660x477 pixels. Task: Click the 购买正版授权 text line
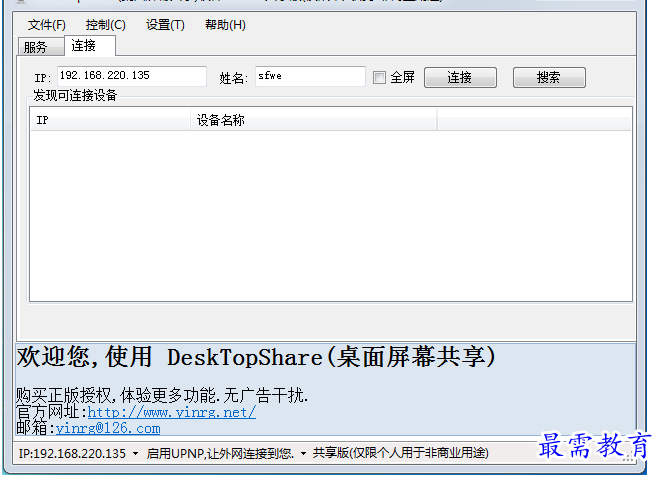click(x=162, y=396)
